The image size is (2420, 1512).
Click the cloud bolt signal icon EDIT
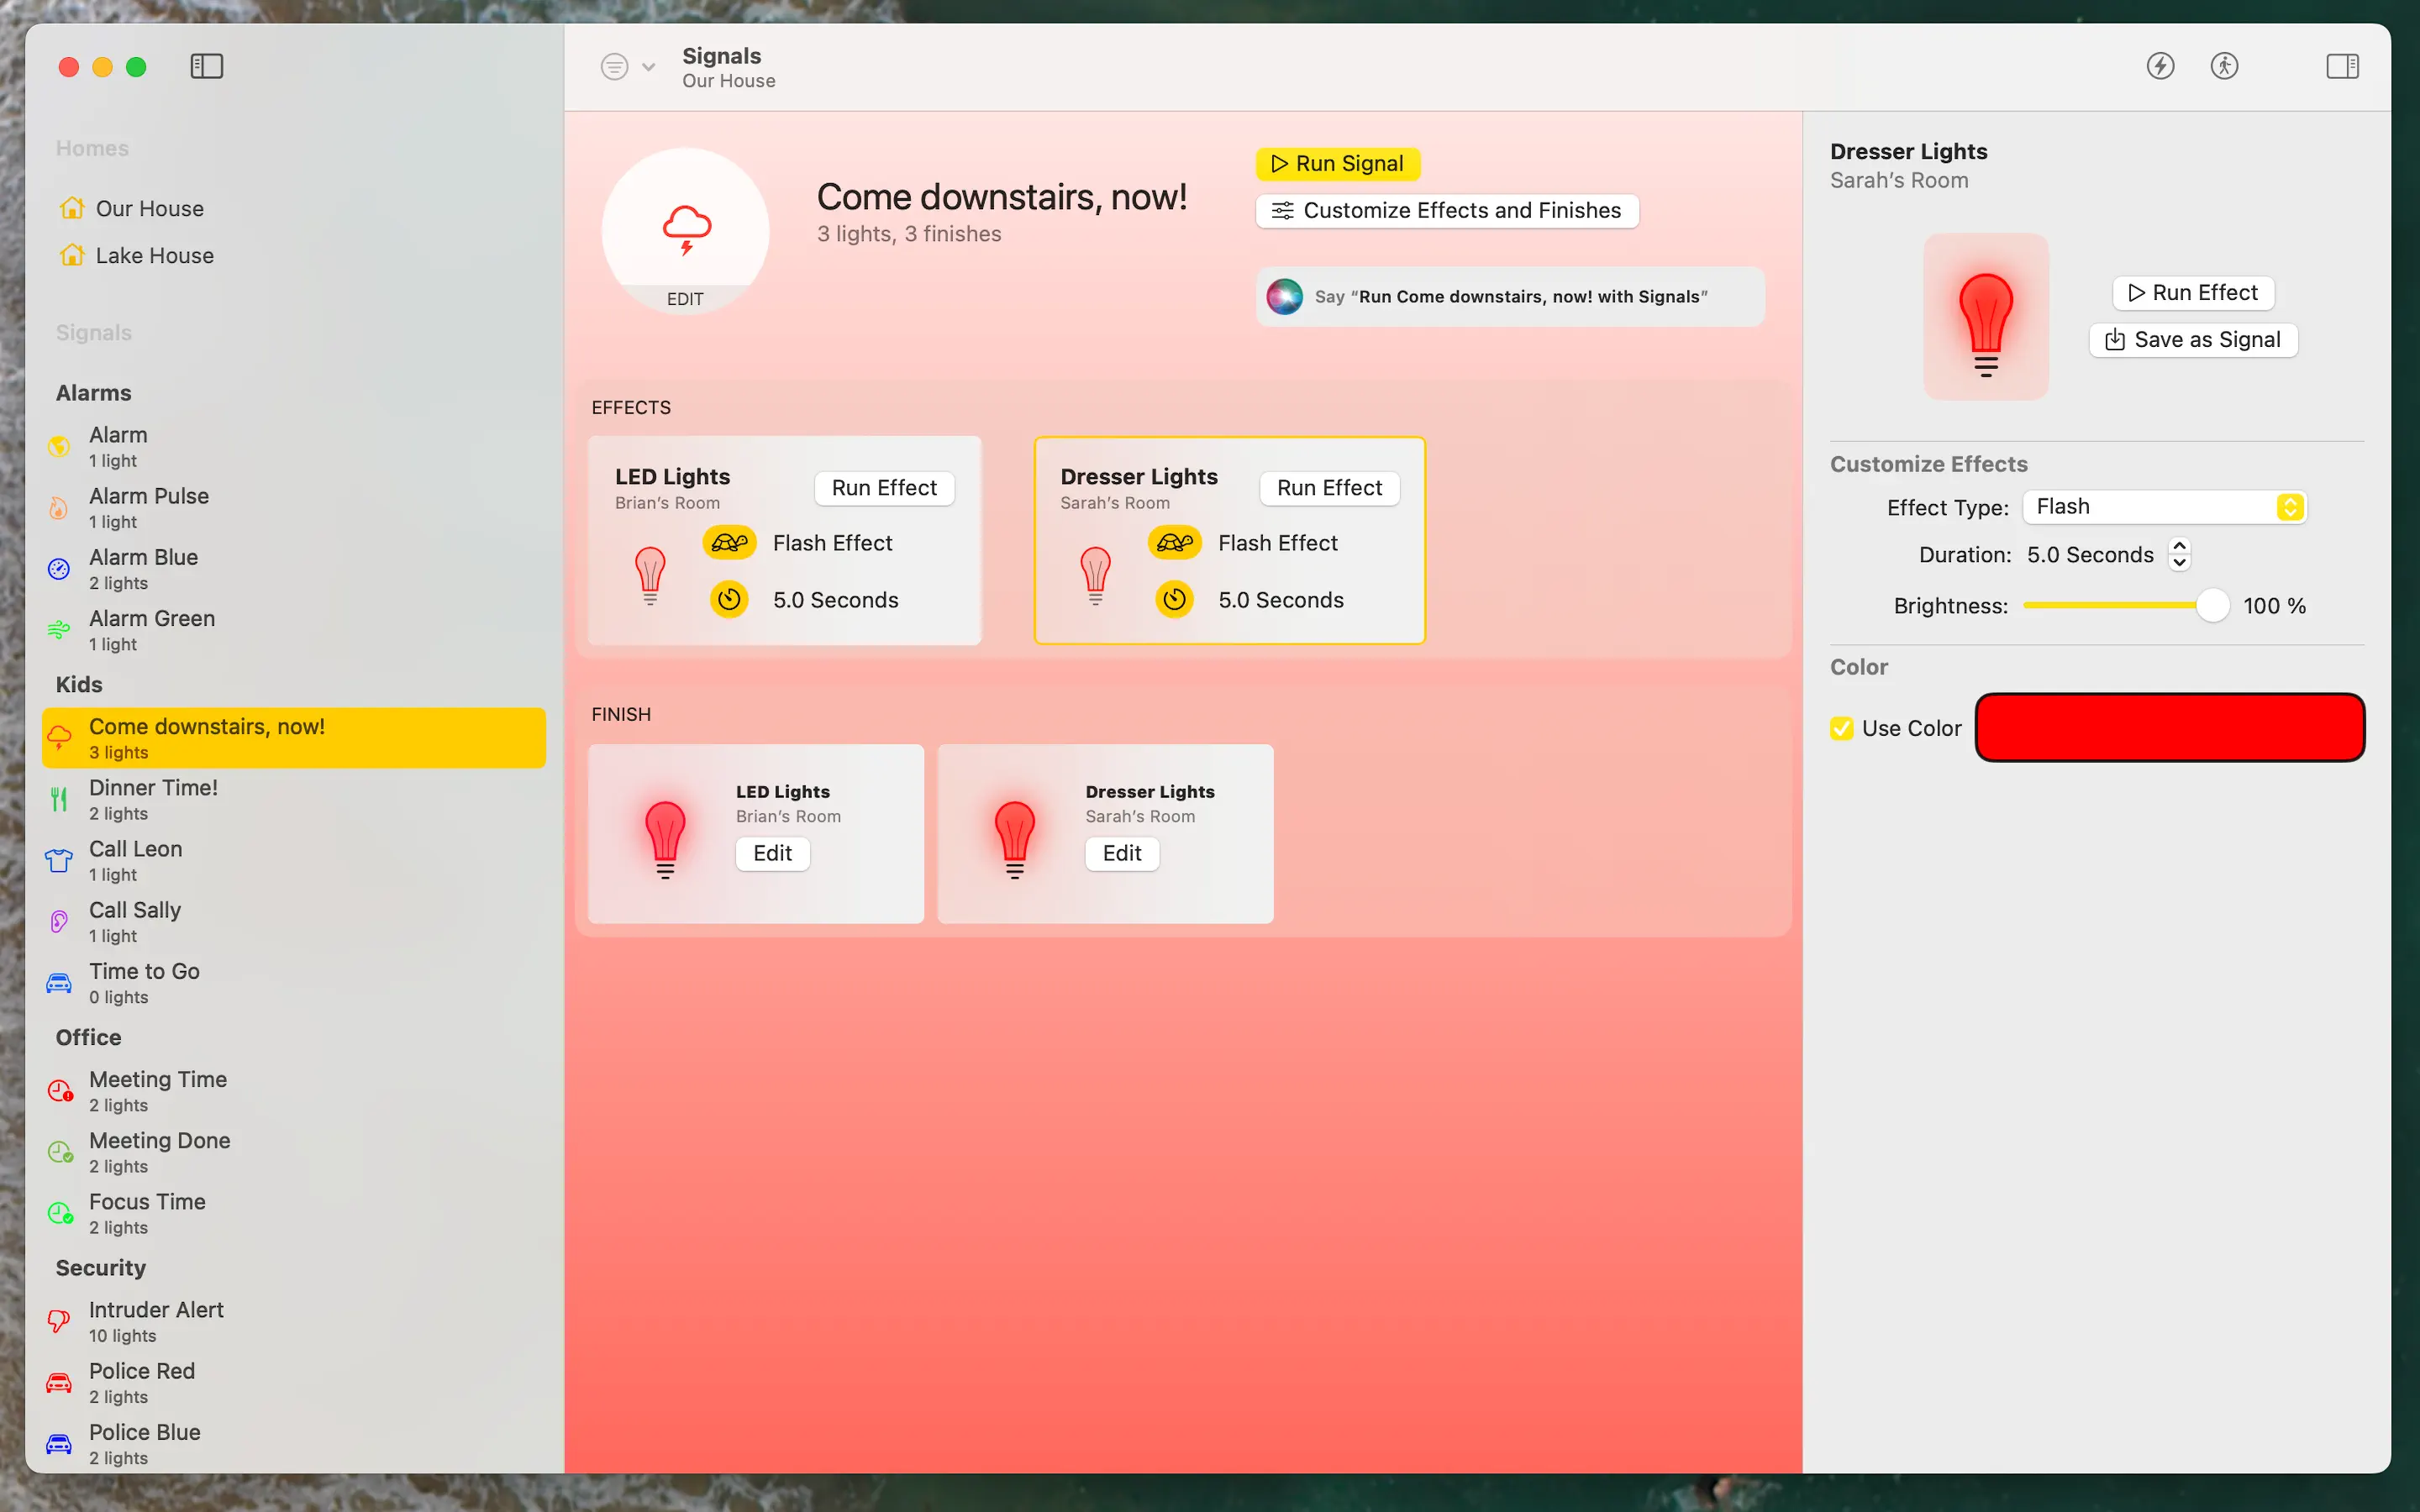(x=685, y=231)
